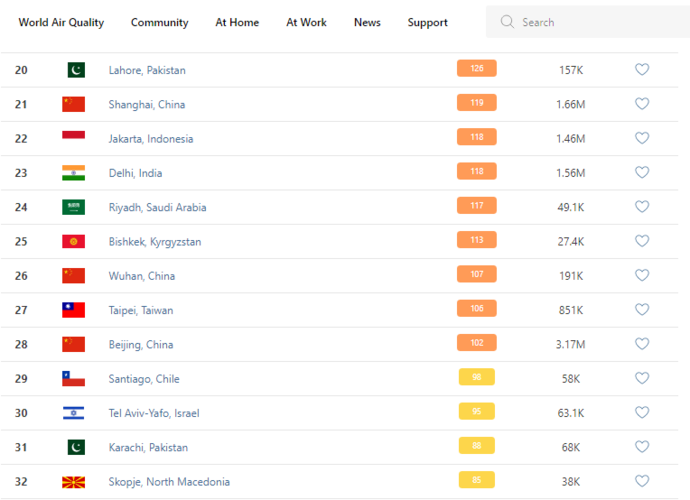The image size is (690, 500).
Task: Click the heart icon for Beijing row
Action: (x=642, y=344)
